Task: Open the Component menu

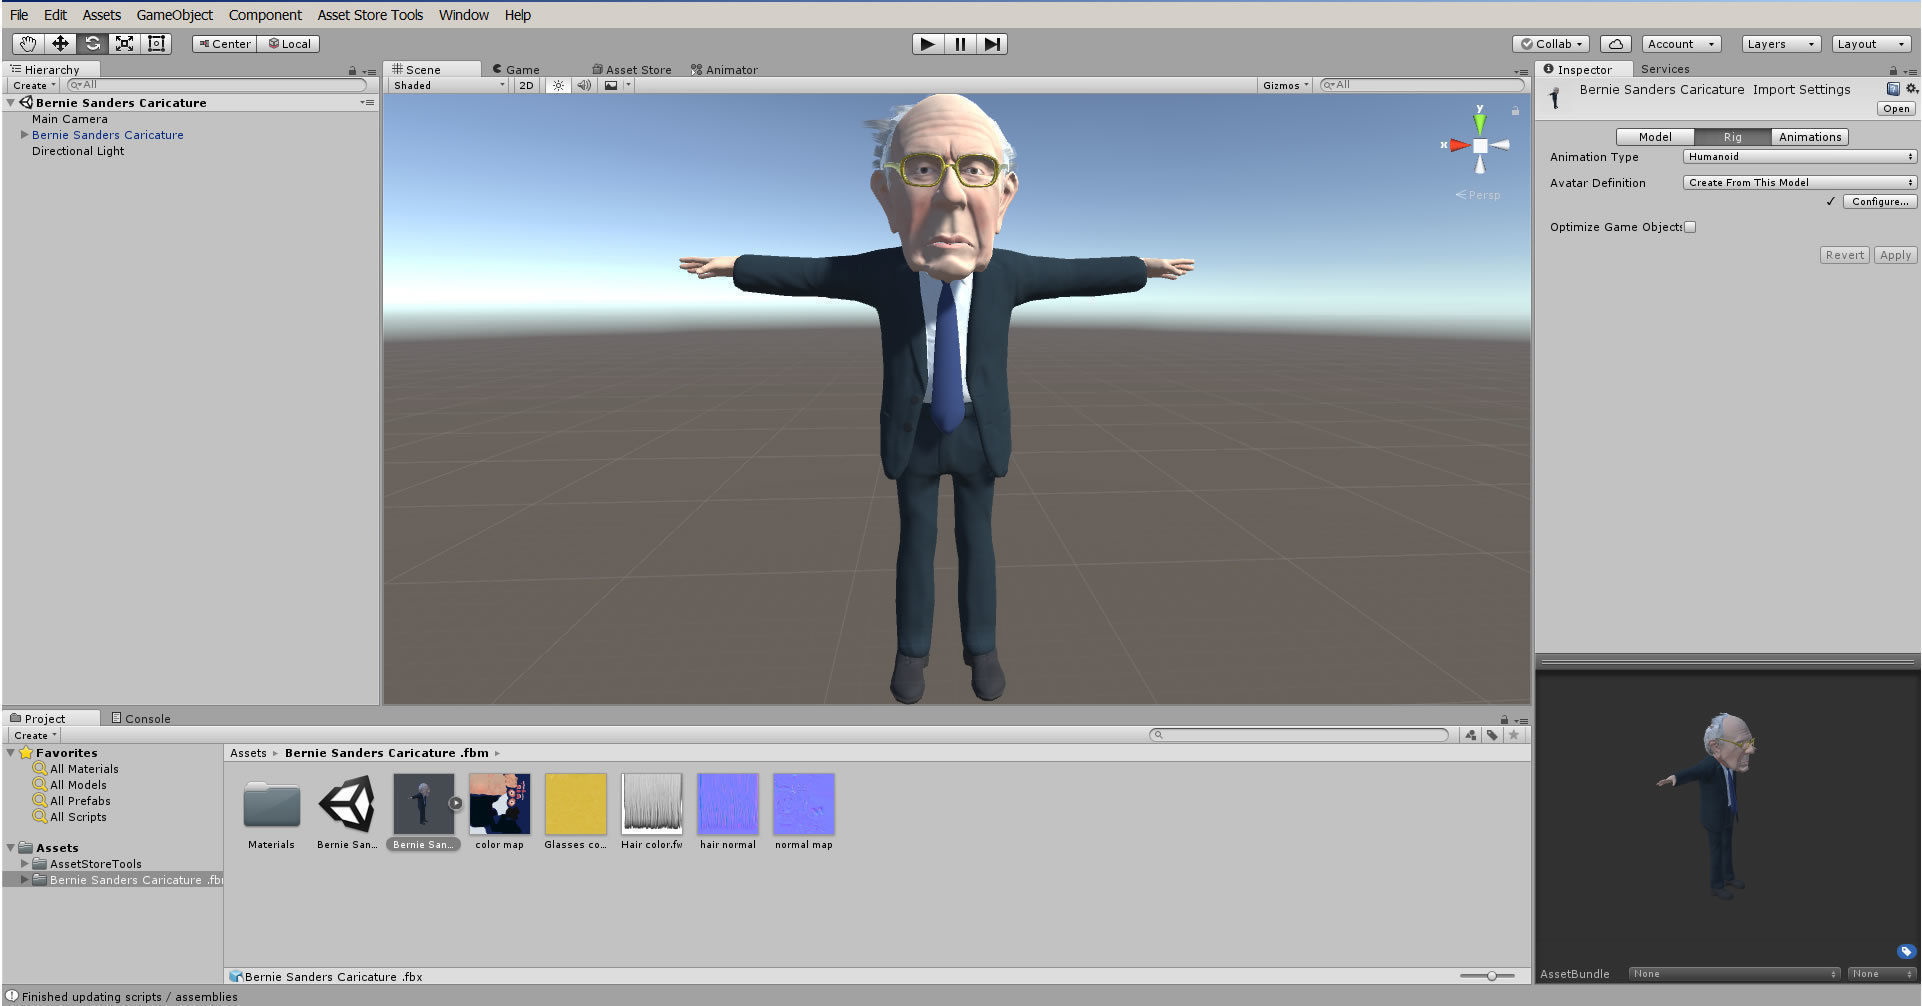Action: click(265, 15)
